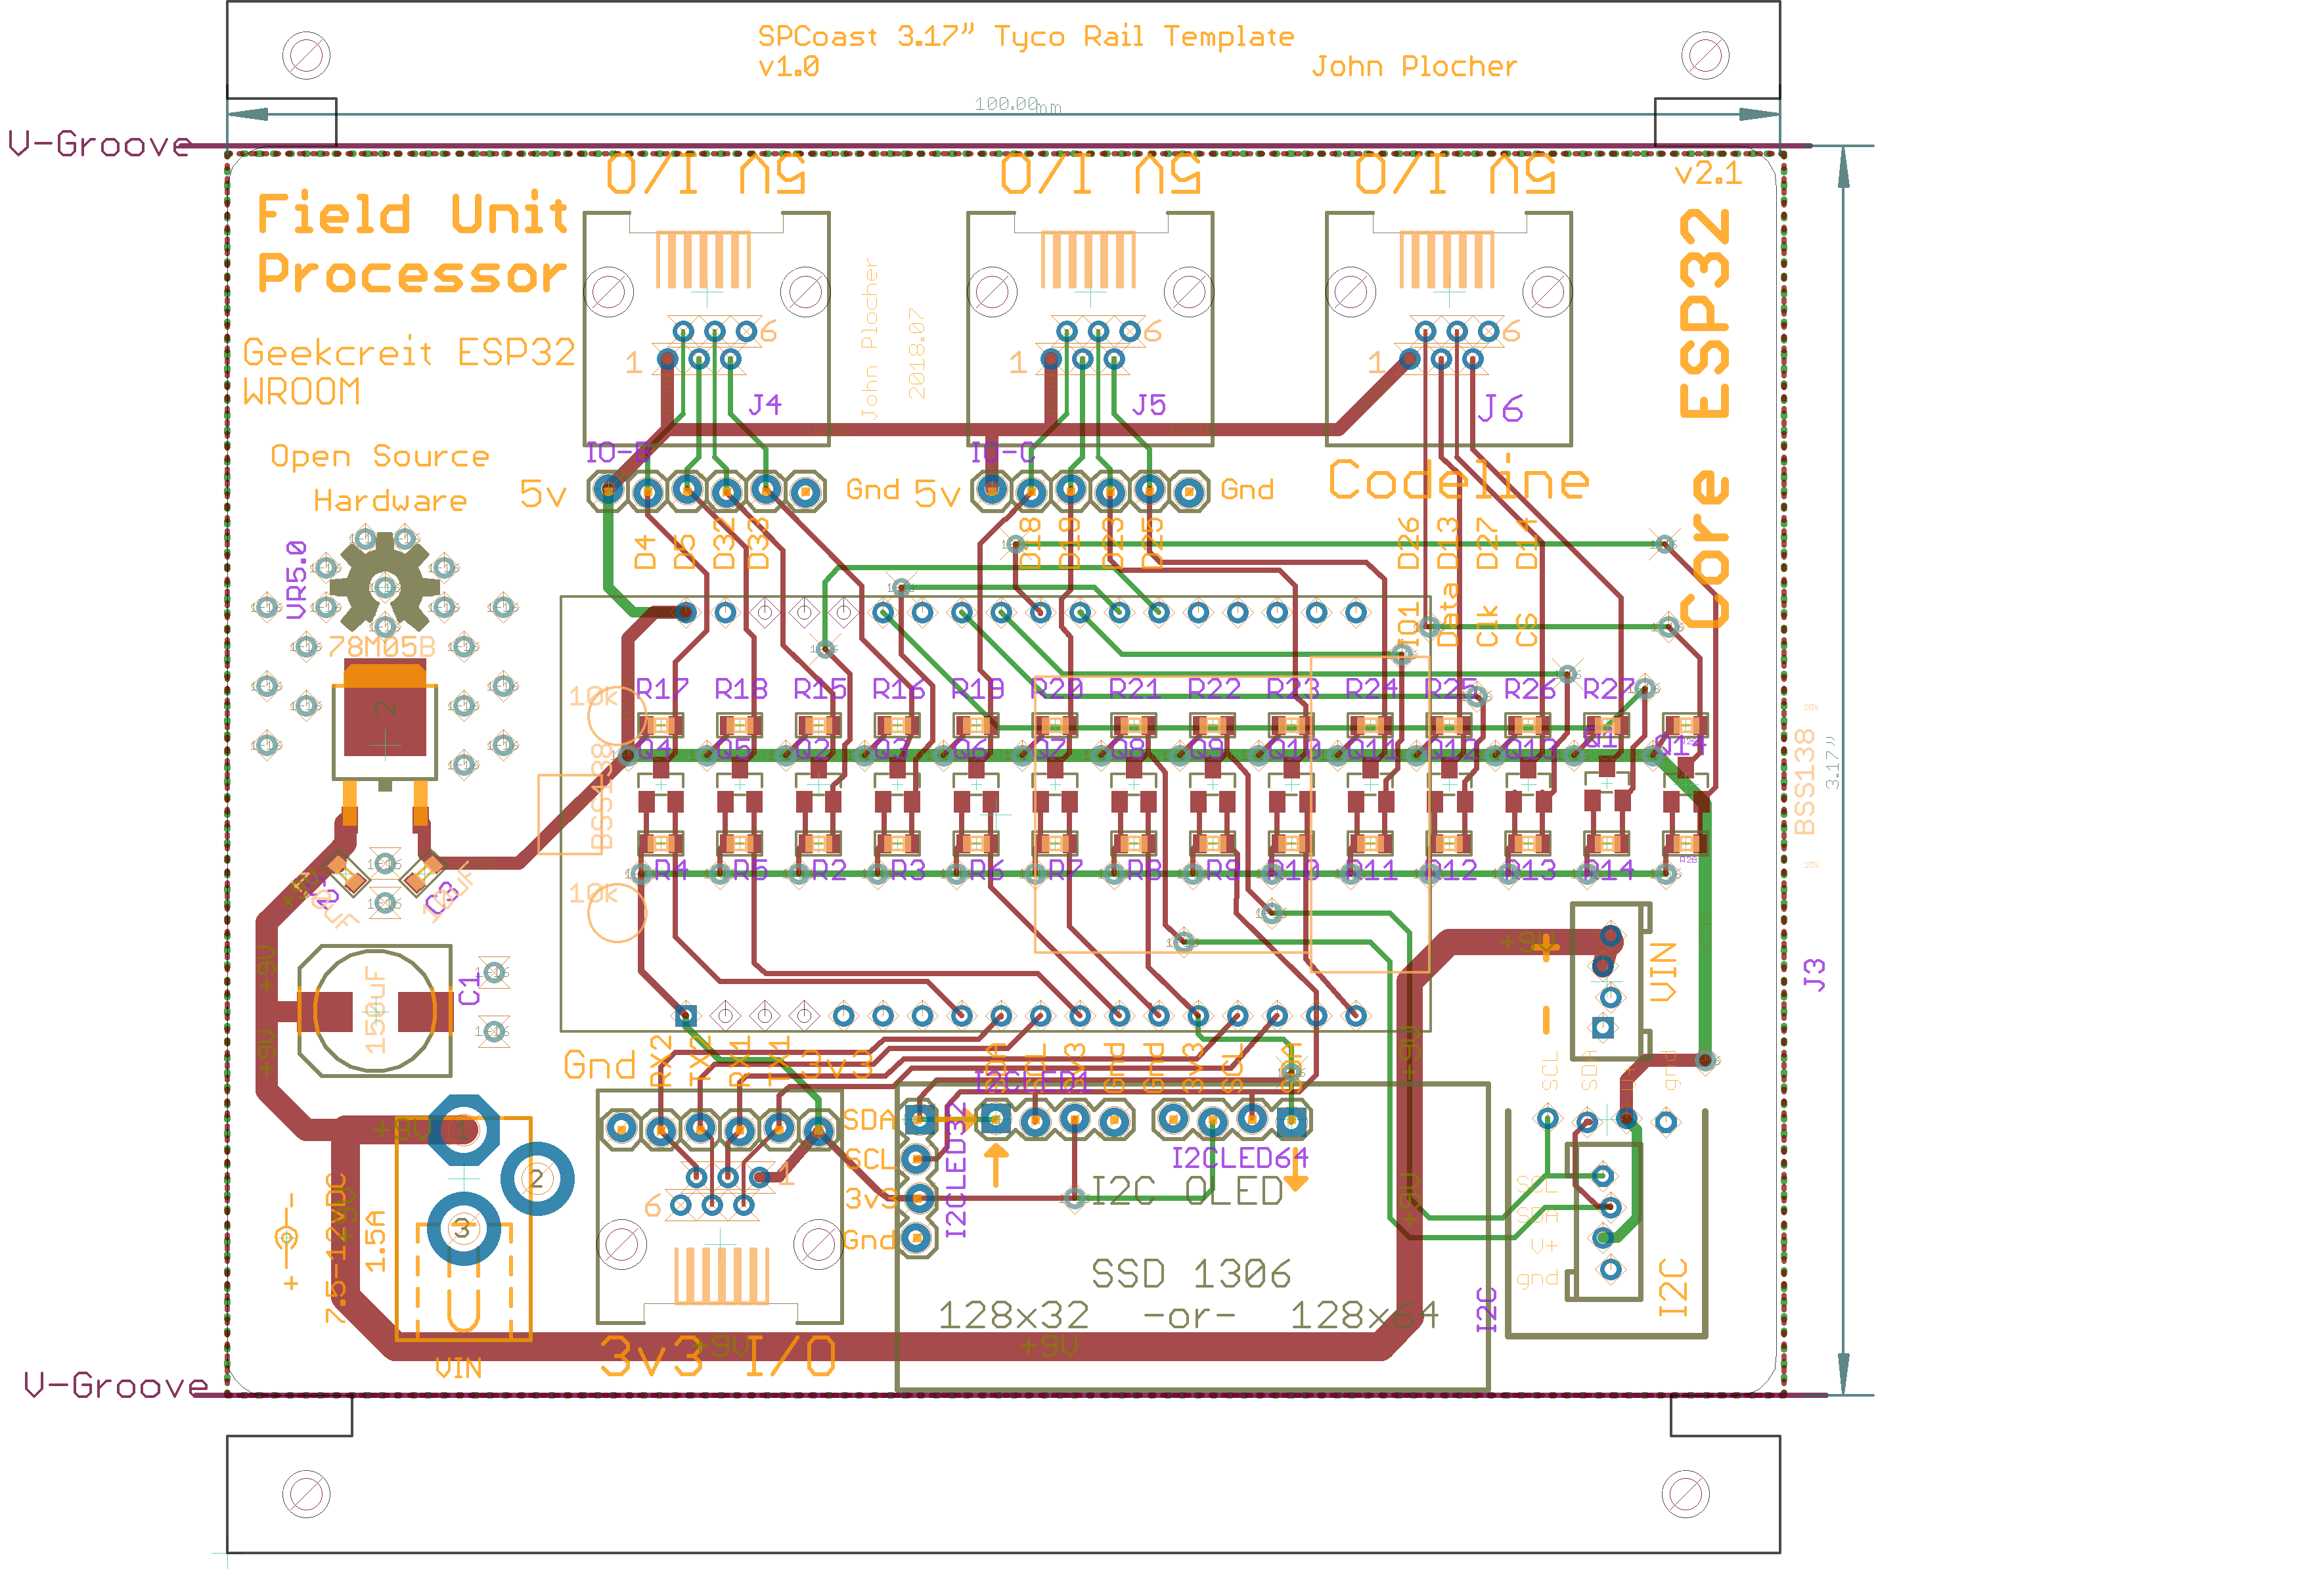Image resolution: width=2324 pixels, height=1595 pixels.
Task: Click the bottom-right mounting hole on the rail template
Action: 1685,1494
